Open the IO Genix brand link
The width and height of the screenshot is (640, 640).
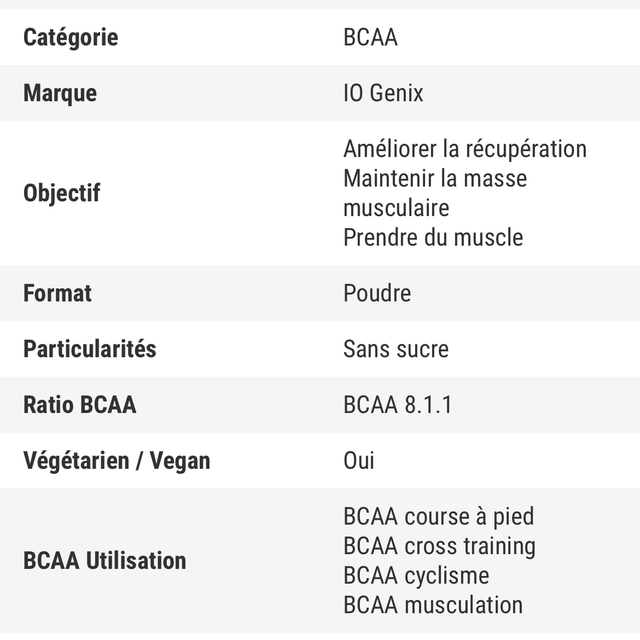tap(383, 93)
